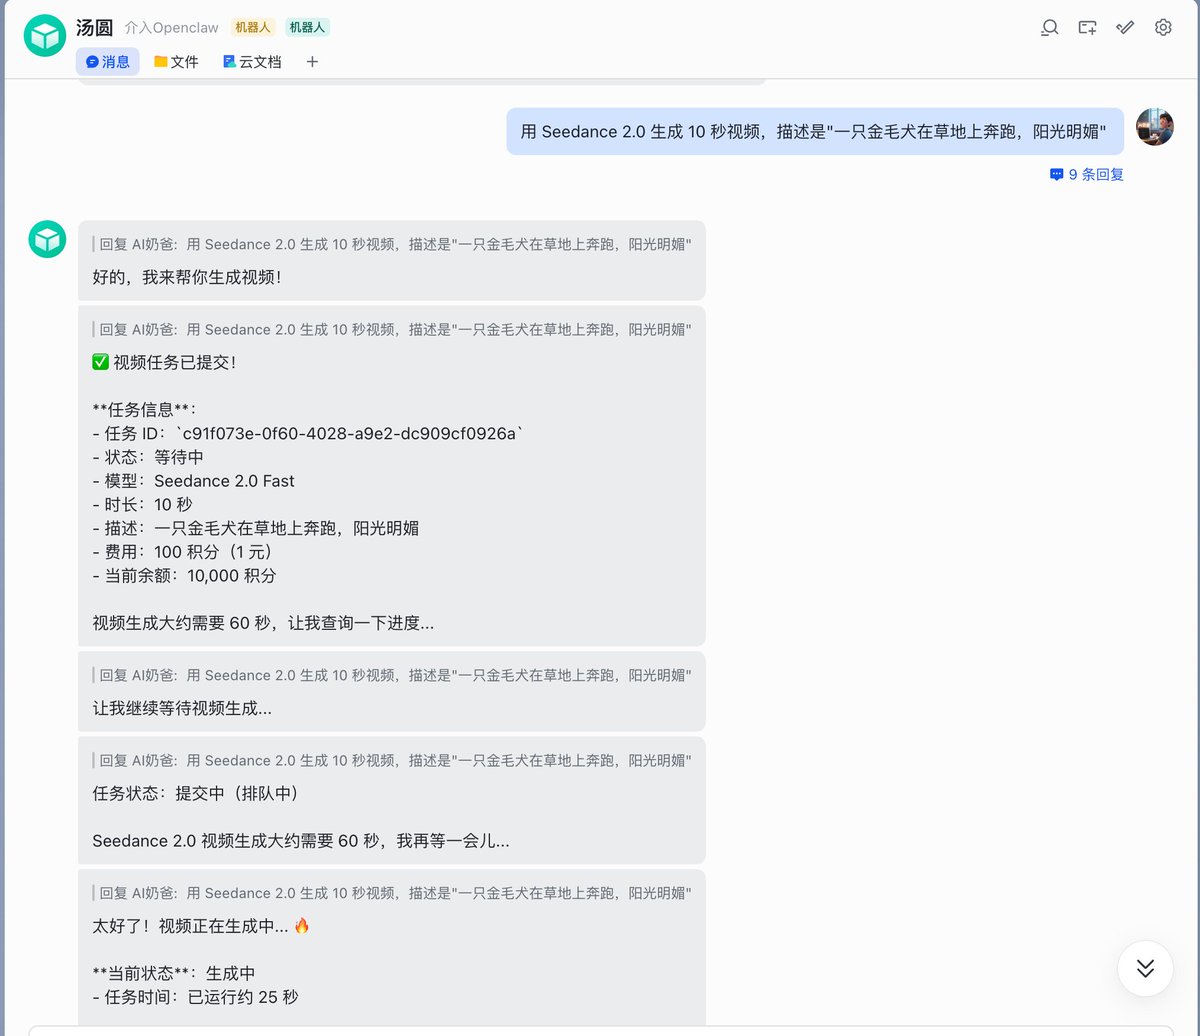Click the ✅ 视频任务已提交 line

(164, 362)
